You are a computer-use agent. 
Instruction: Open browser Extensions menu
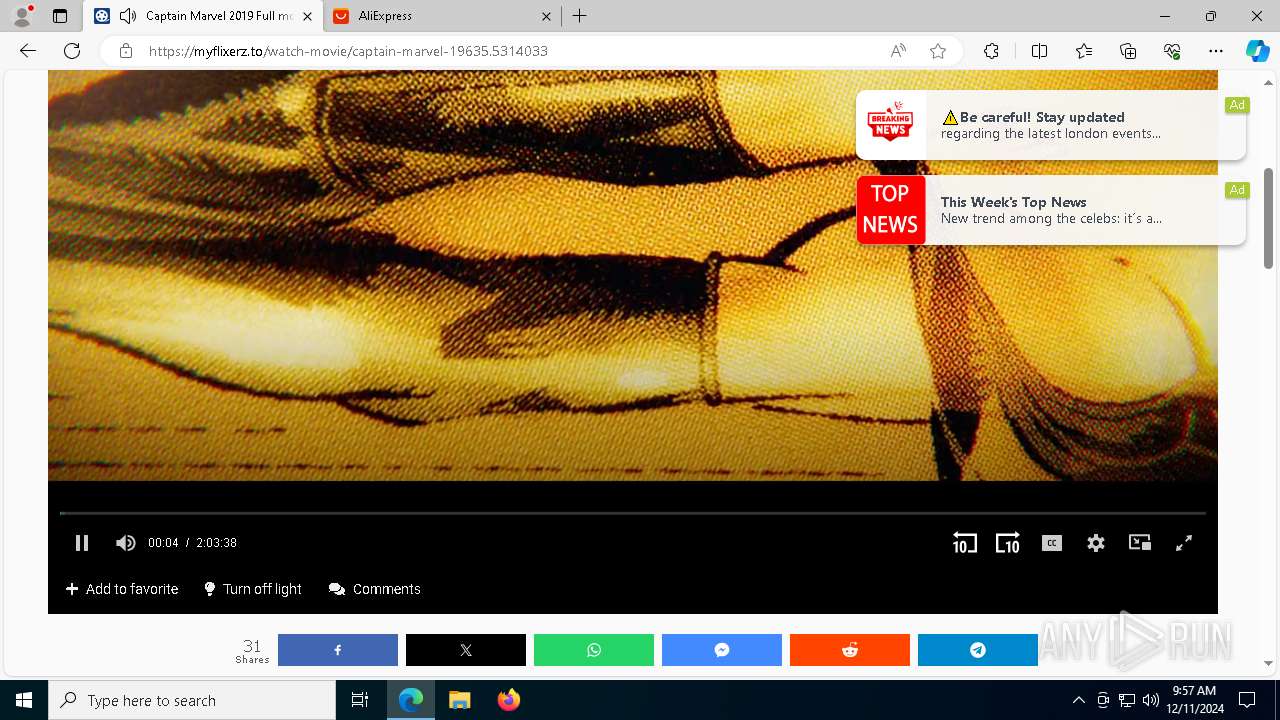[991, 51]
